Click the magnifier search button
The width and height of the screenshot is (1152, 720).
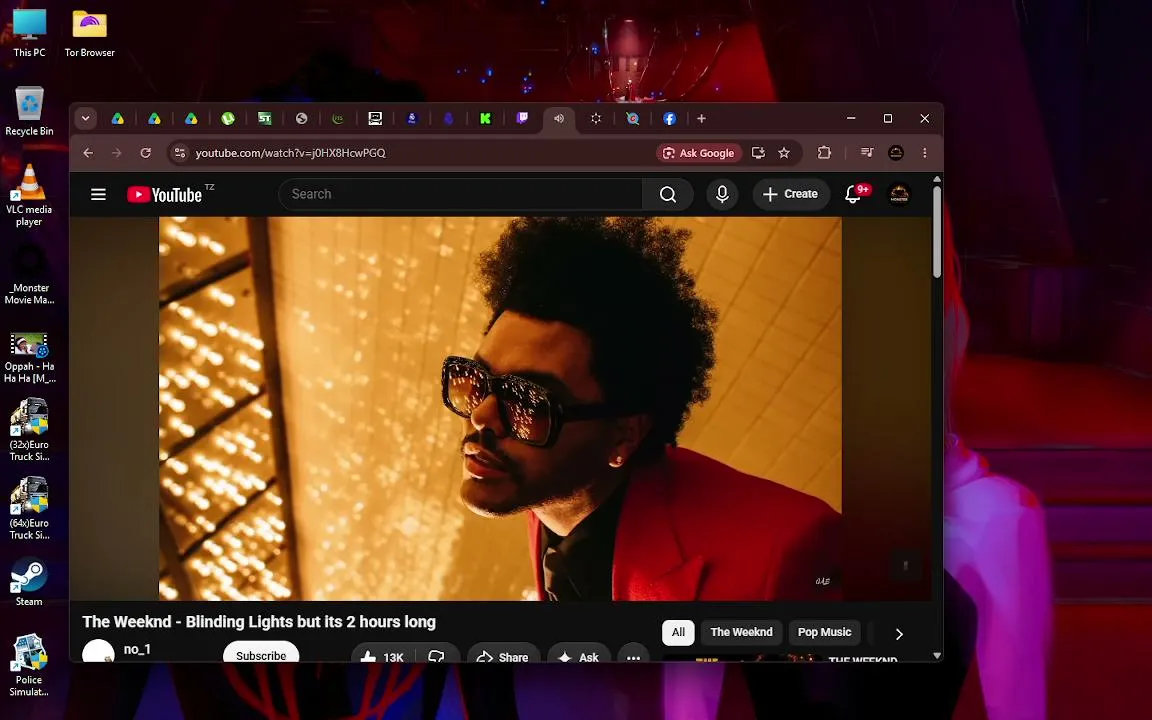click(667, 194)
